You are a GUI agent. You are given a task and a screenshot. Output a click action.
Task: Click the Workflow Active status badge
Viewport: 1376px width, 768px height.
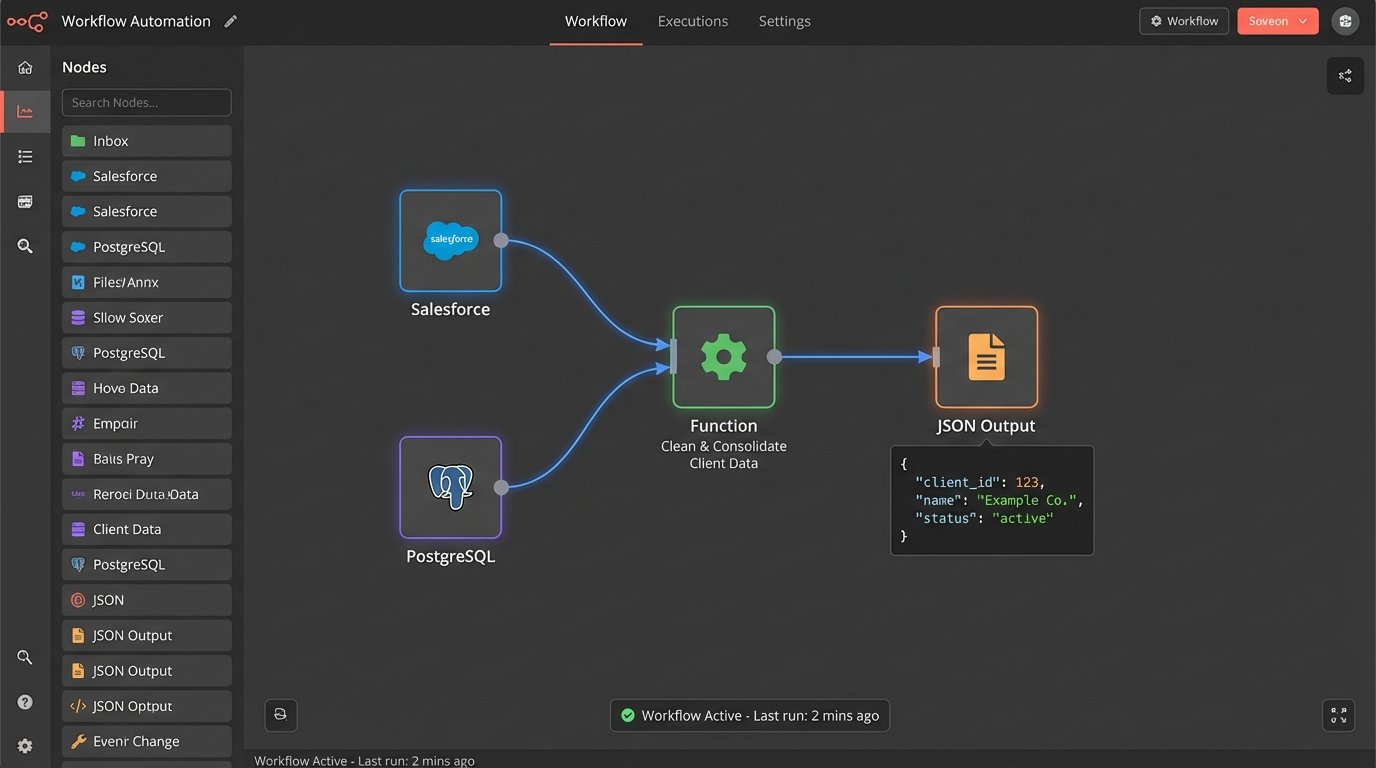pyautogui.click(x=749, y=716)
